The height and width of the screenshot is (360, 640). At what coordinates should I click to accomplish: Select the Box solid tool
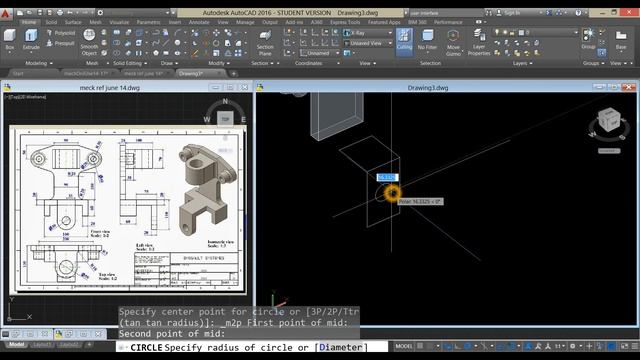pos(9,40)
